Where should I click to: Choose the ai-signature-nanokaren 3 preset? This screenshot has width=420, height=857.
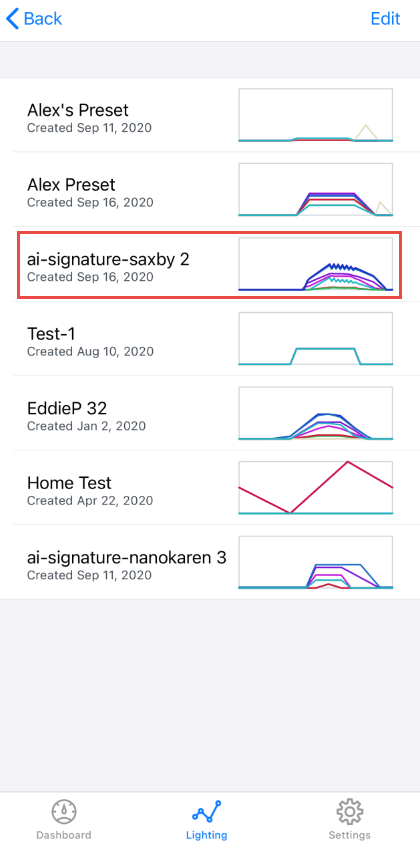[210, 562]
